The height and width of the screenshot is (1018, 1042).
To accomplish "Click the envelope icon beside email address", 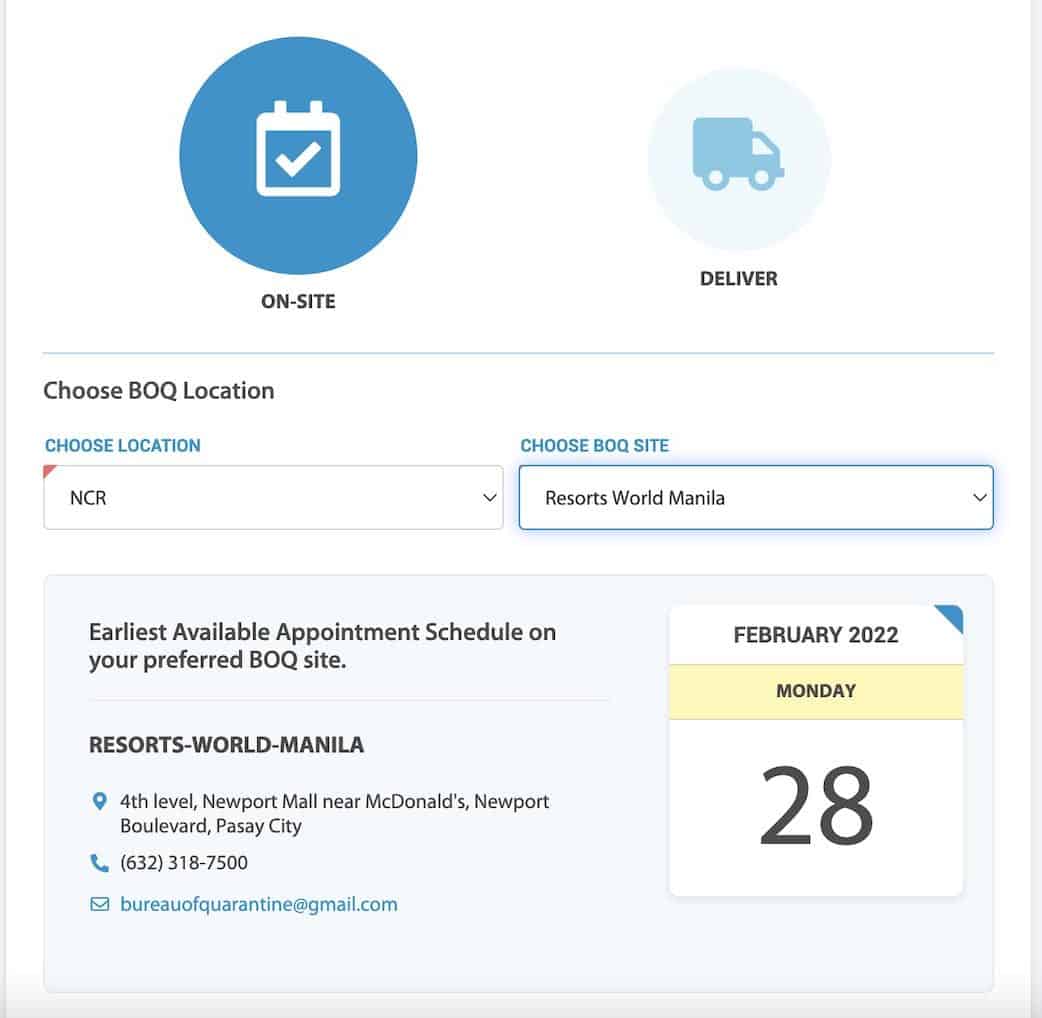I will 99,904.
